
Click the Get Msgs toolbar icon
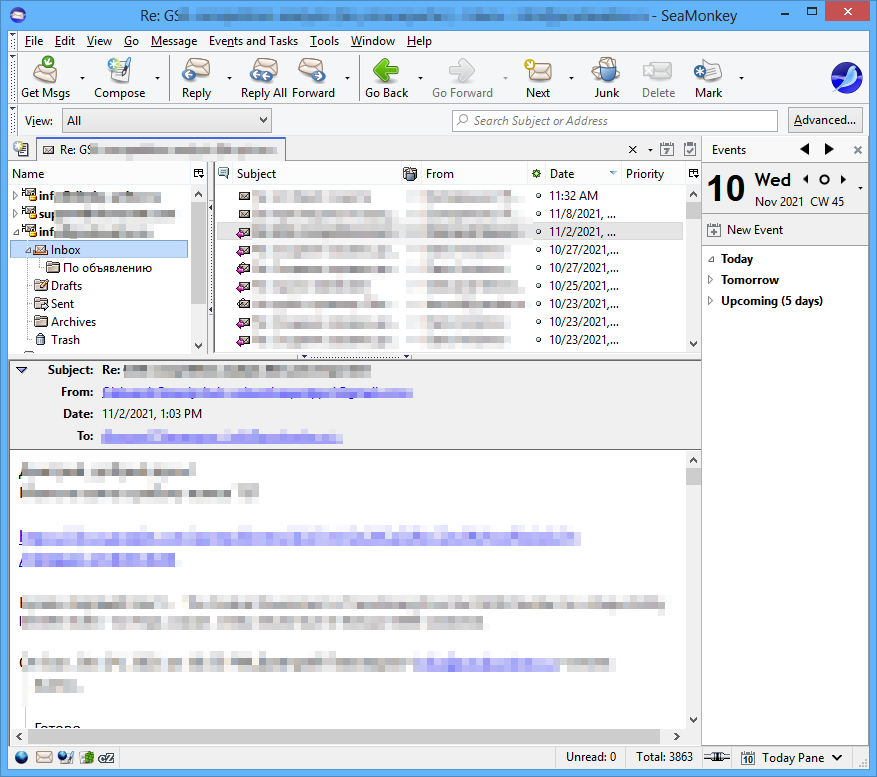45,77
